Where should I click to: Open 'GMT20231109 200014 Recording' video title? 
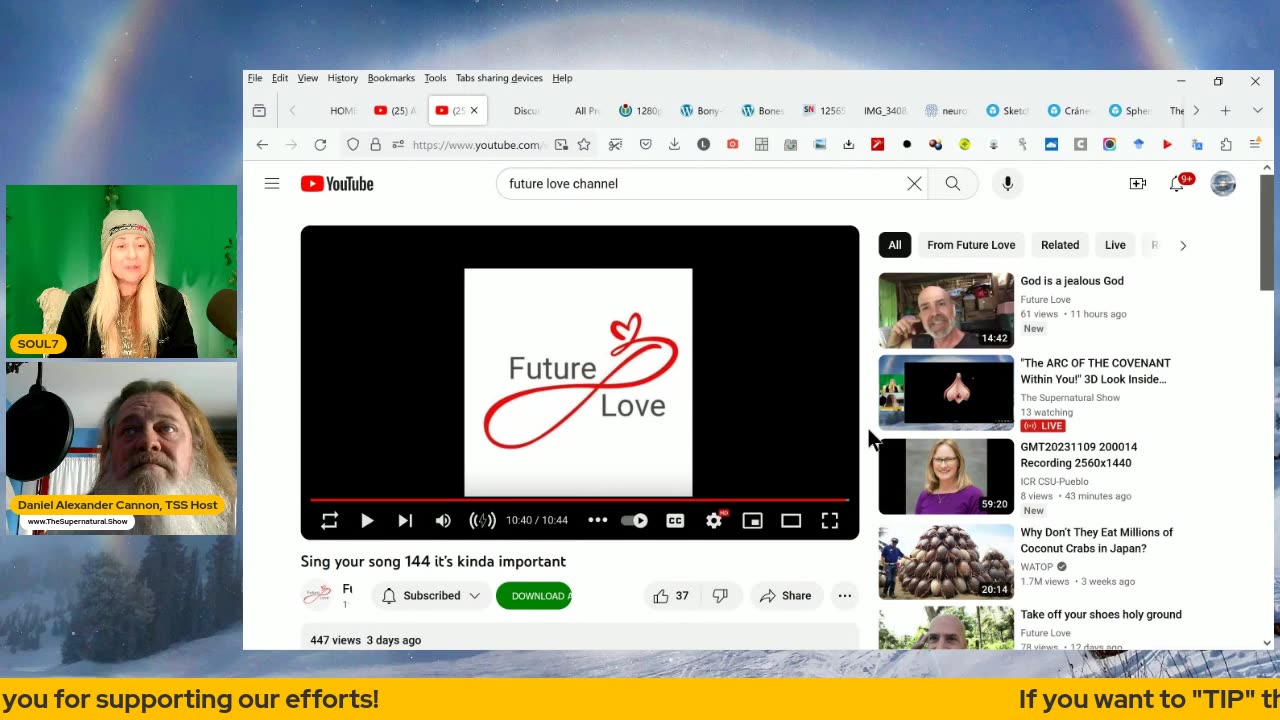1078,455
